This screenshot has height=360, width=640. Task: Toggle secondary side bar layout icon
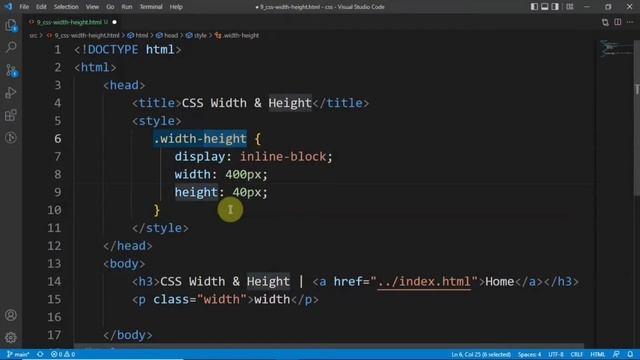(555, 7)
